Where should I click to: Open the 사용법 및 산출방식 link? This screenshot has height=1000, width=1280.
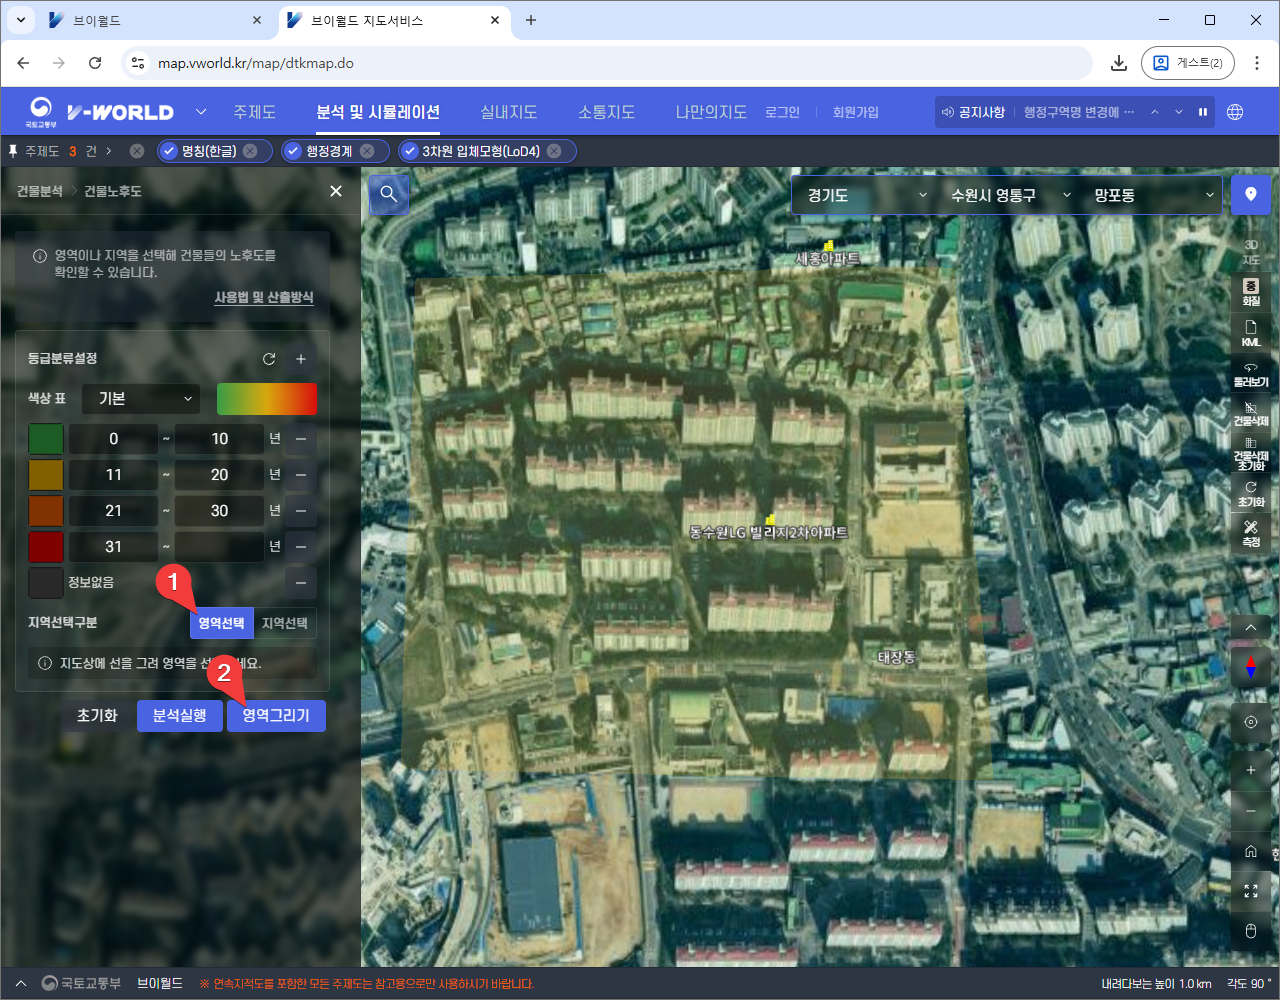click(264, 297)
